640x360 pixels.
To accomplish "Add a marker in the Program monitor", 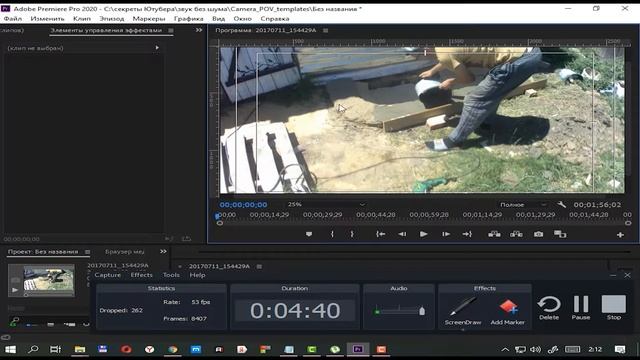I will [309, 234].
